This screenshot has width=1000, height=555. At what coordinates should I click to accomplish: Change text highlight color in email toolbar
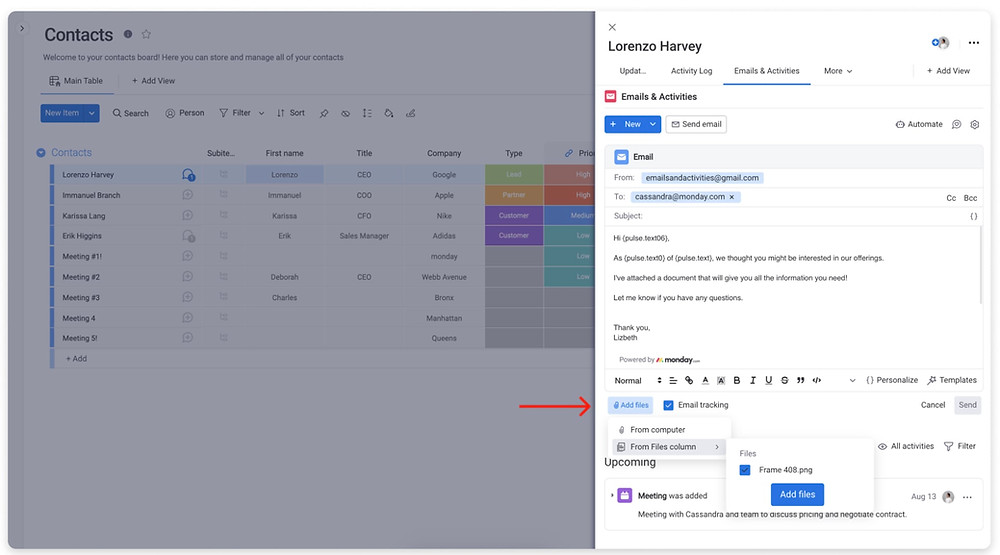pos(721,380)
